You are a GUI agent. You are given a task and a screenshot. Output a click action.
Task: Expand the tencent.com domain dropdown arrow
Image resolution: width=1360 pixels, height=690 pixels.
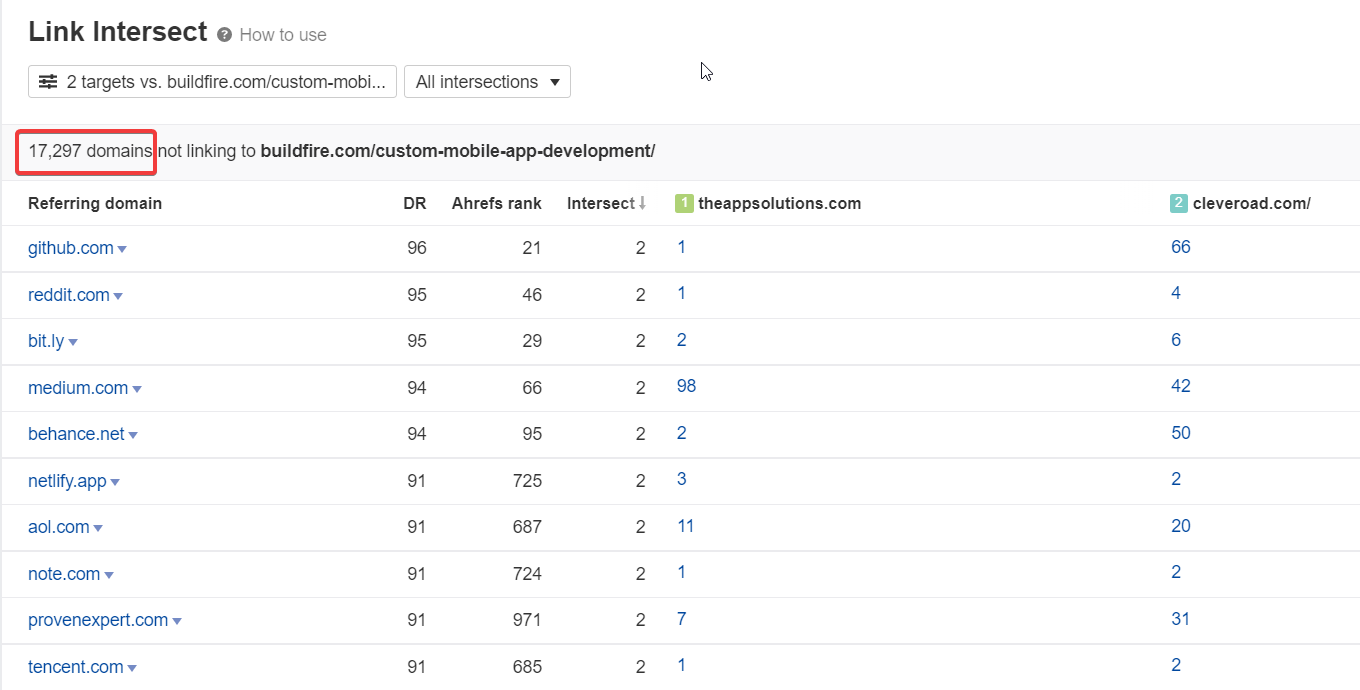132,669
